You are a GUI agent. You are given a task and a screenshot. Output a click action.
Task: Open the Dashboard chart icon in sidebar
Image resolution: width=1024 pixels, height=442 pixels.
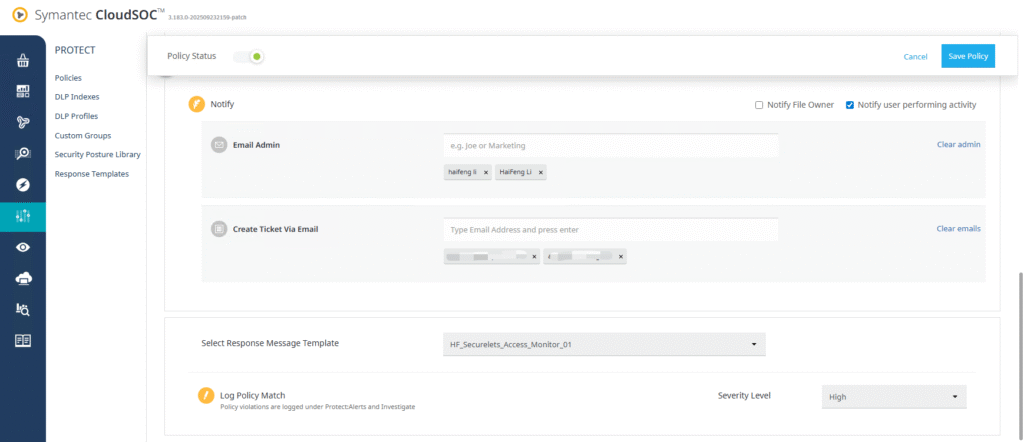point(22,91)
